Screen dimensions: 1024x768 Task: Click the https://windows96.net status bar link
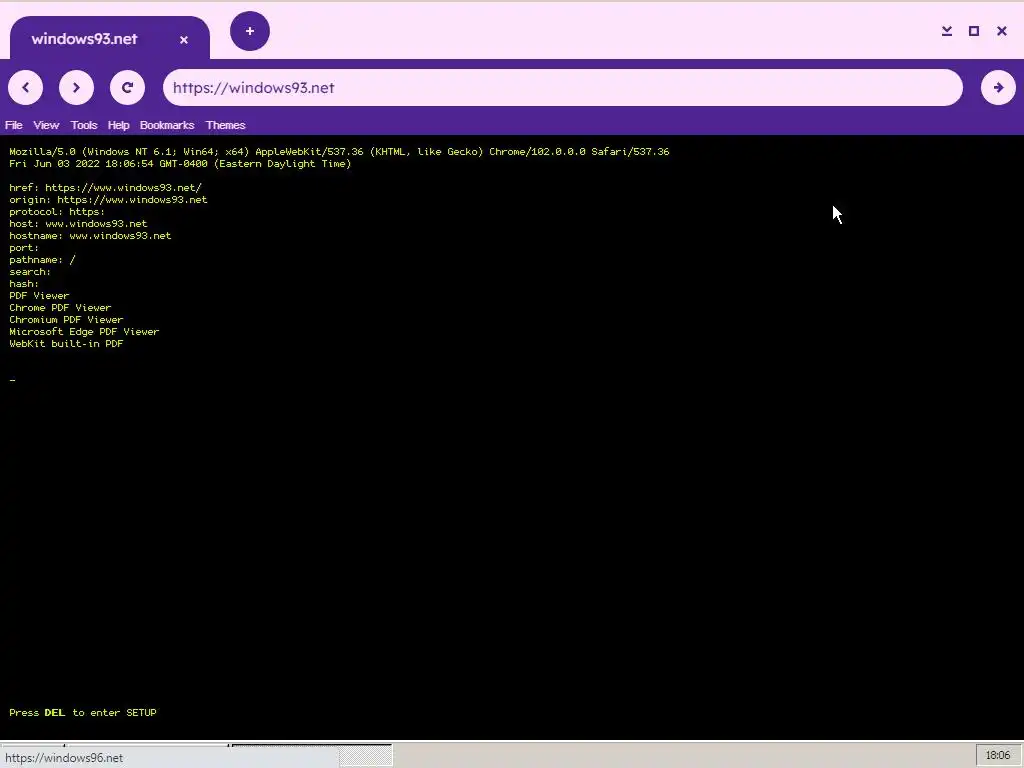64,758
